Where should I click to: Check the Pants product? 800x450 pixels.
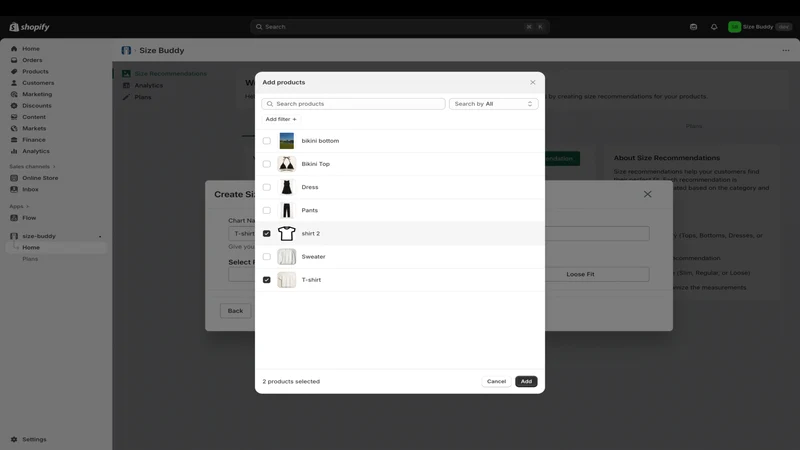(266, 210)
